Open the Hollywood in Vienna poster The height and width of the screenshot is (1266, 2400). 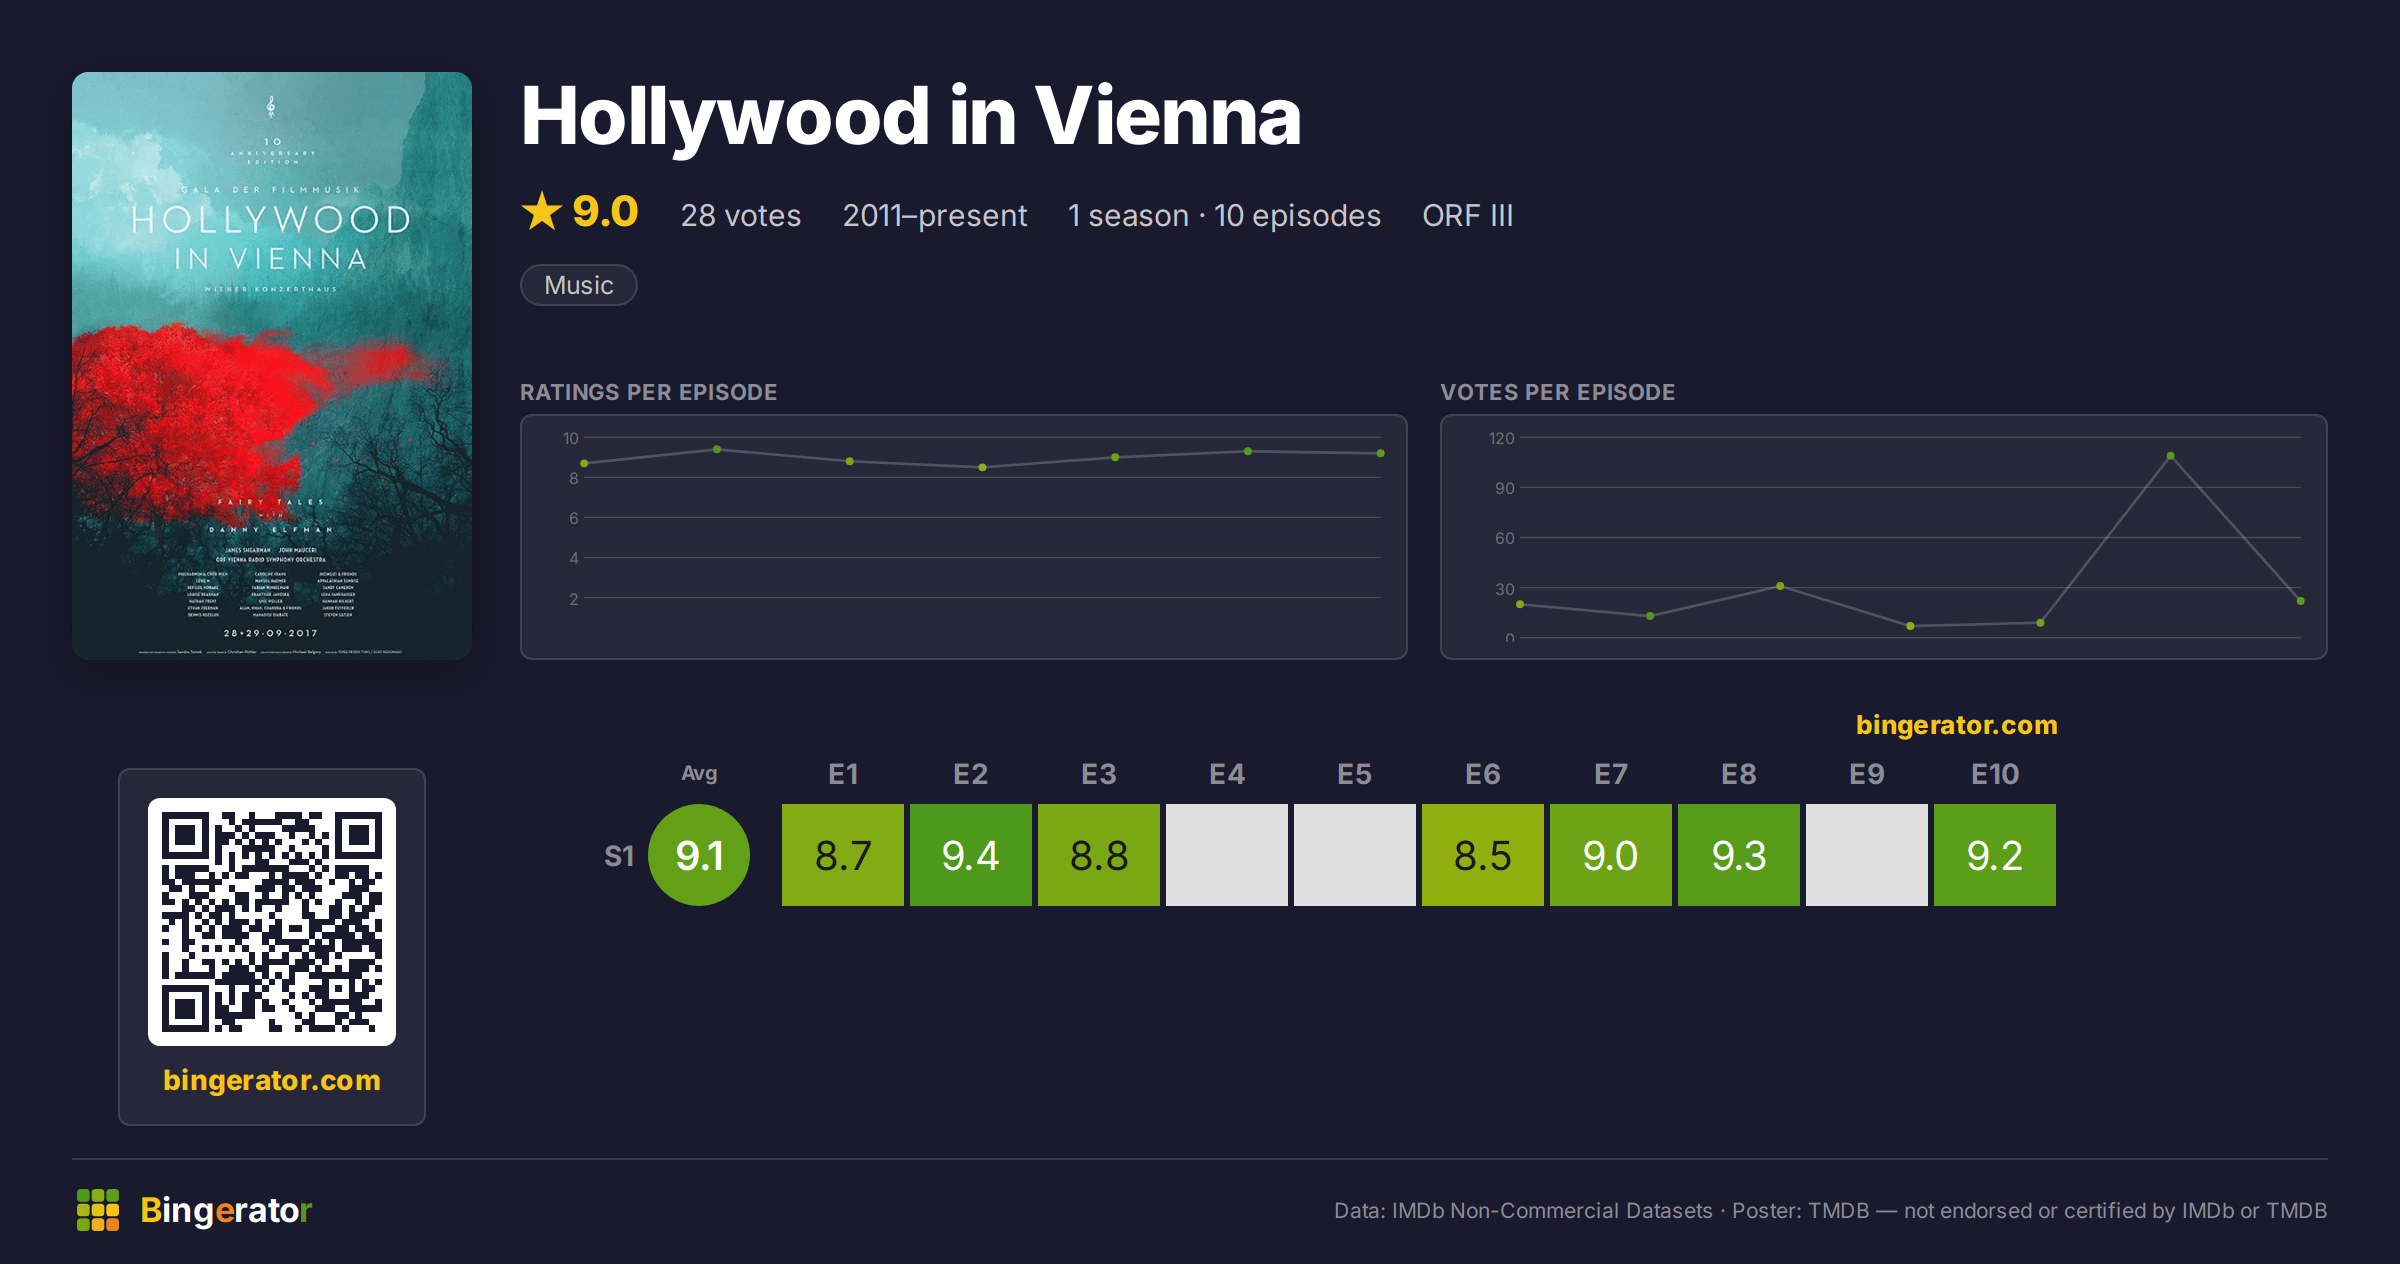pos(272,366)
